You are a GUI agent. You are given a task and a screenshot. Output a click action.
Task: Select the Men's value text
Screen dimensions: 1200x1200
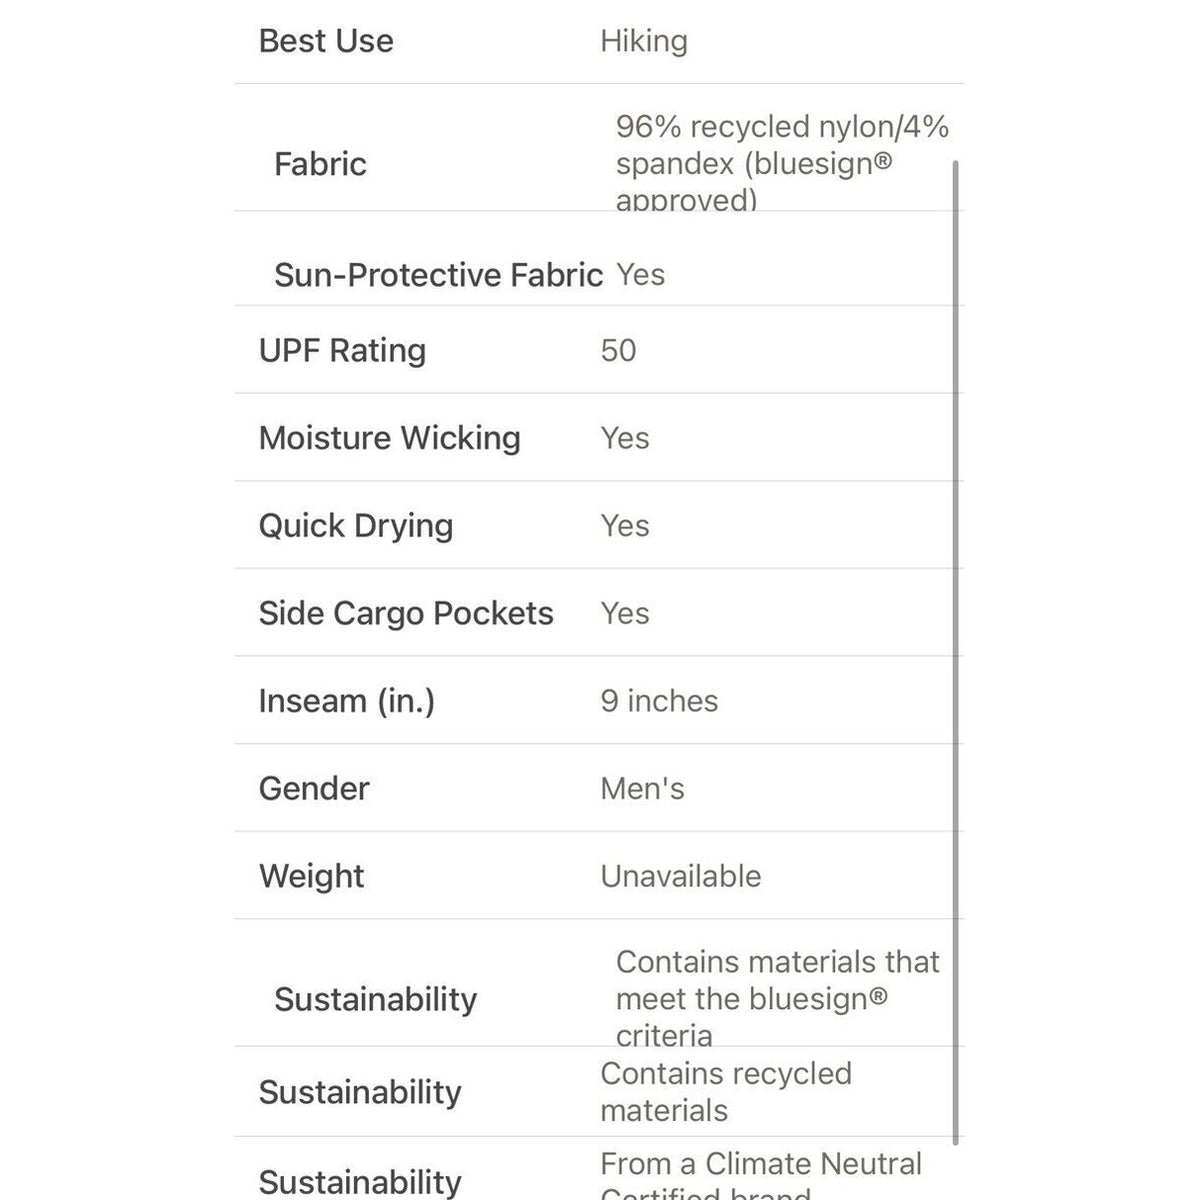pyautogui.click(x=642, y=789)
